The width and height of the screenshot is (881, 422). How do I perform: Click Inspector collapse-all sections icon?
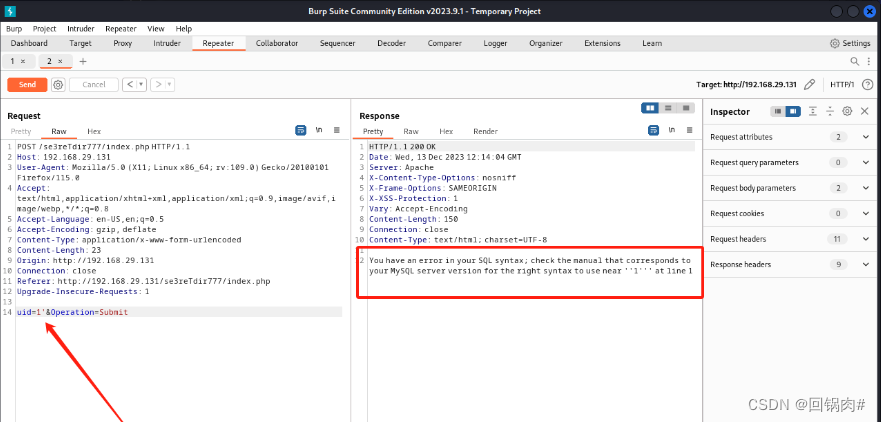click(830, 111)
